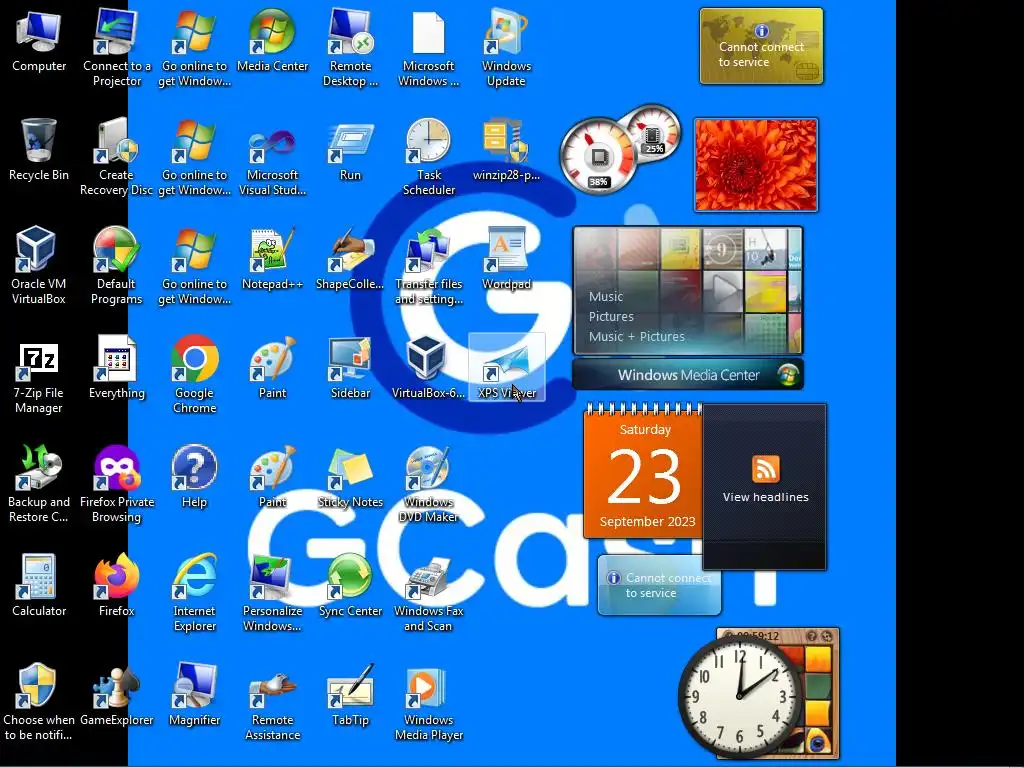Image resolution: width=1024 pixels, height=768 pixels.
Task: Select the XPS Viewer shortcut
Action: [506, 368]
